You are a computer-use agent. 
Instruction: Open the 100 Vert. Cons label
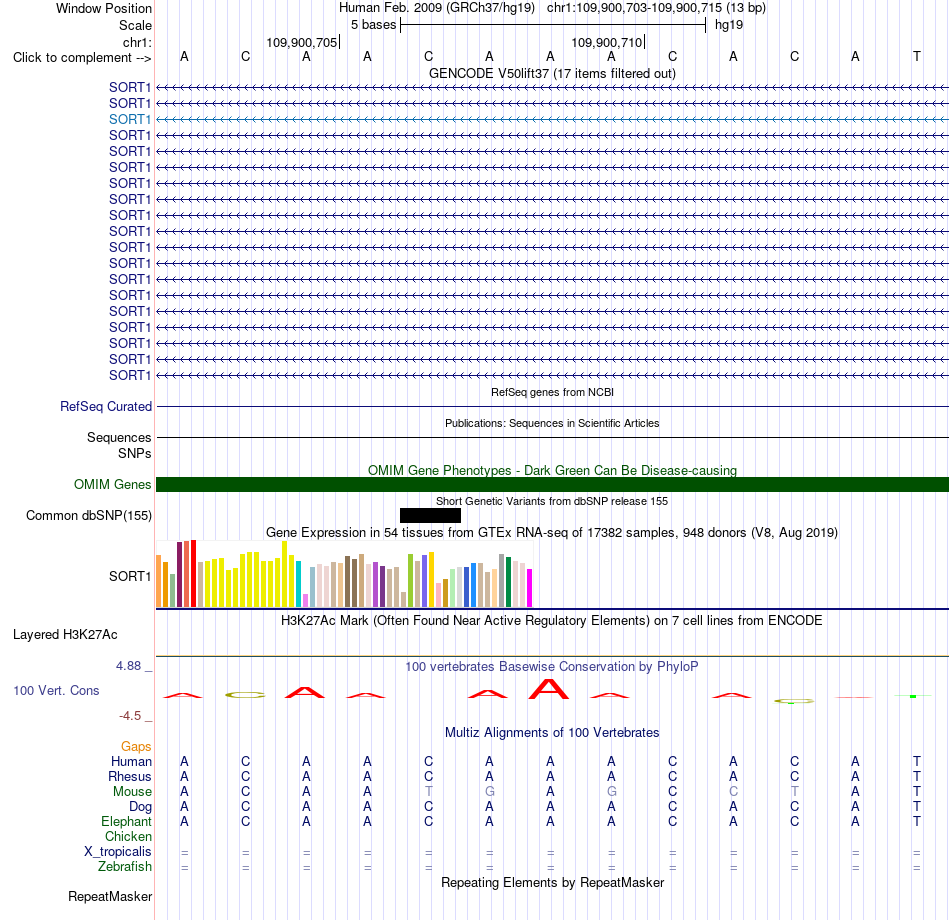56,690
